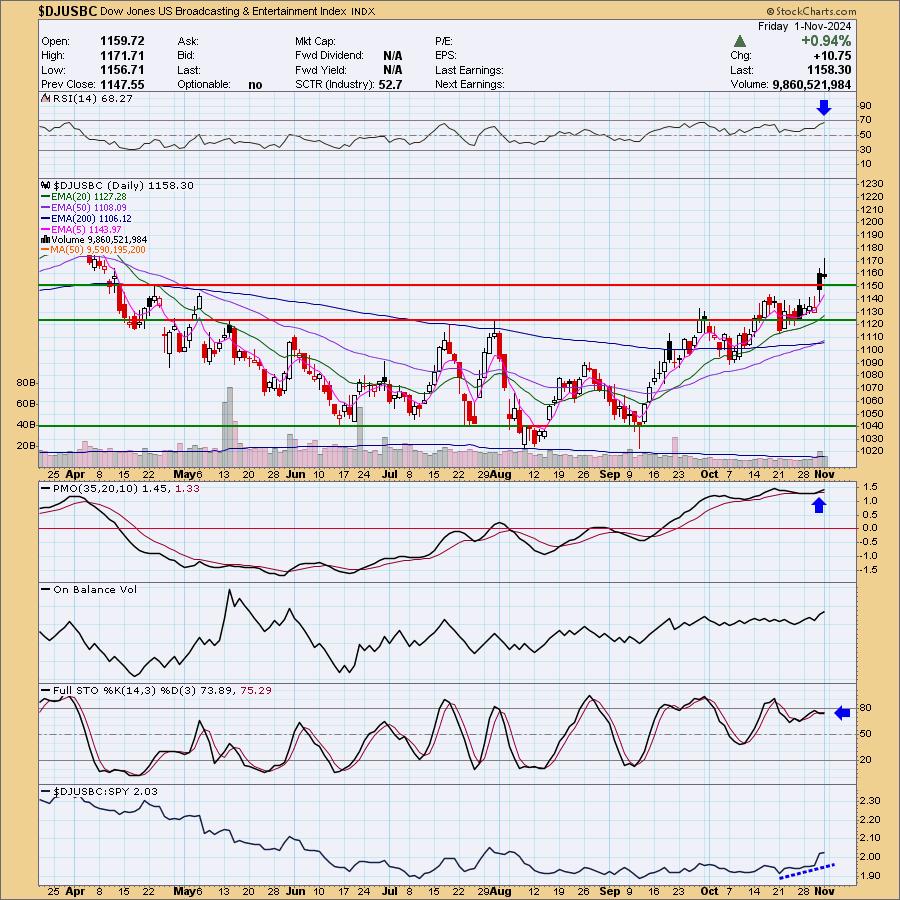This screenshot has width=900, height=900.
Task: Click the RSI(14) 68.27 label
Action: [92, 99]
